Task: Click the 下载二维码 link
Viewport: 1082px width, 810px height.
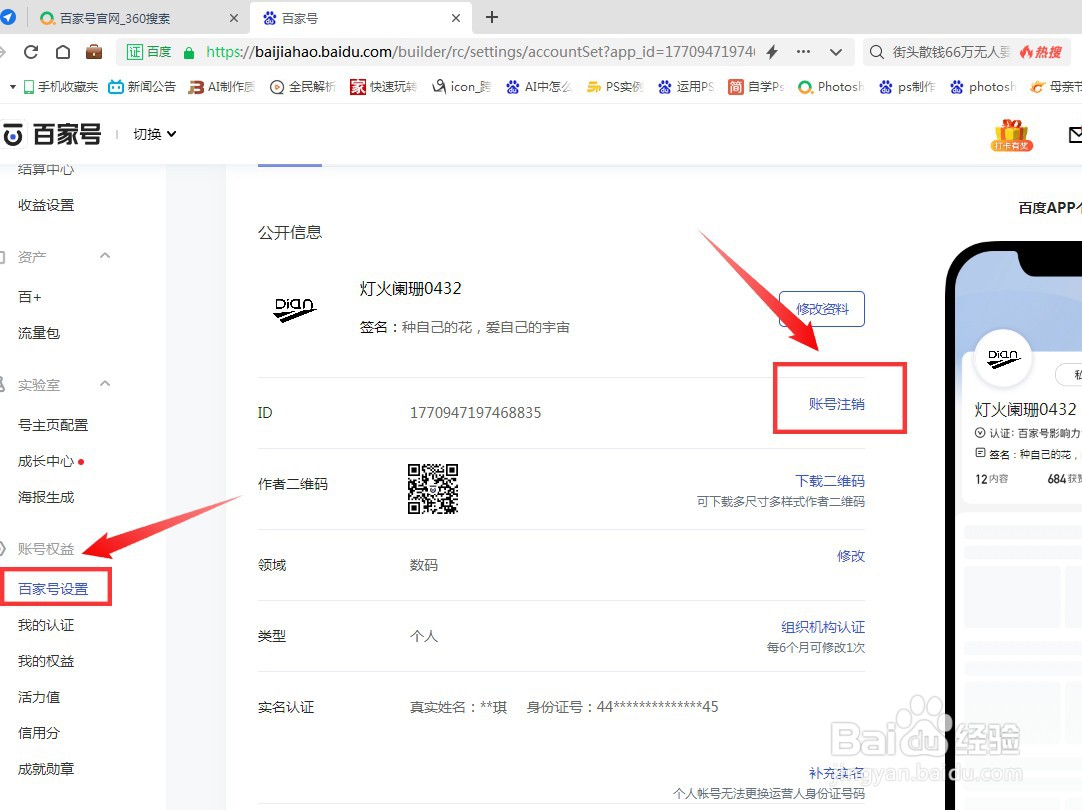Action: click(x=830, y=480)
